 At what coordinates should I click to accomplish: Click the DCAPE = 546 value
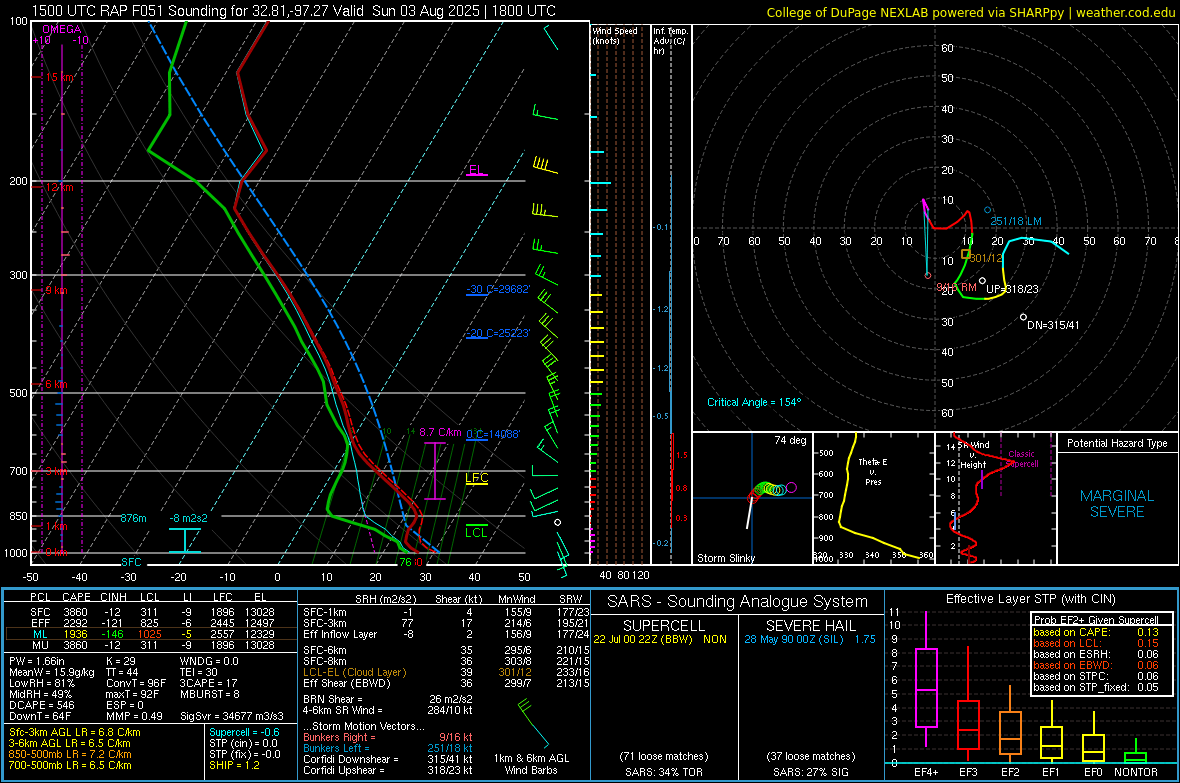tap(41, 705)
